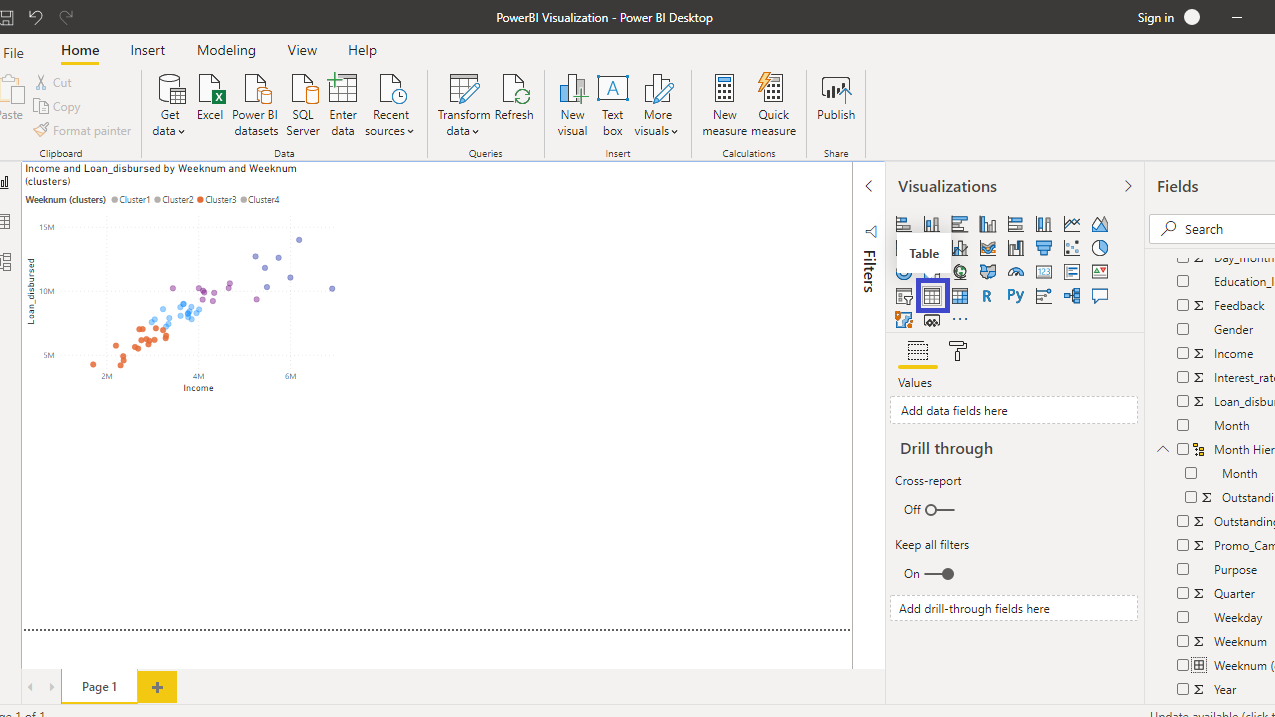Select the Waterfall chart icon
Image resolution: width=1275 pixels, height=717 pixels.
tap(1016, 248)
